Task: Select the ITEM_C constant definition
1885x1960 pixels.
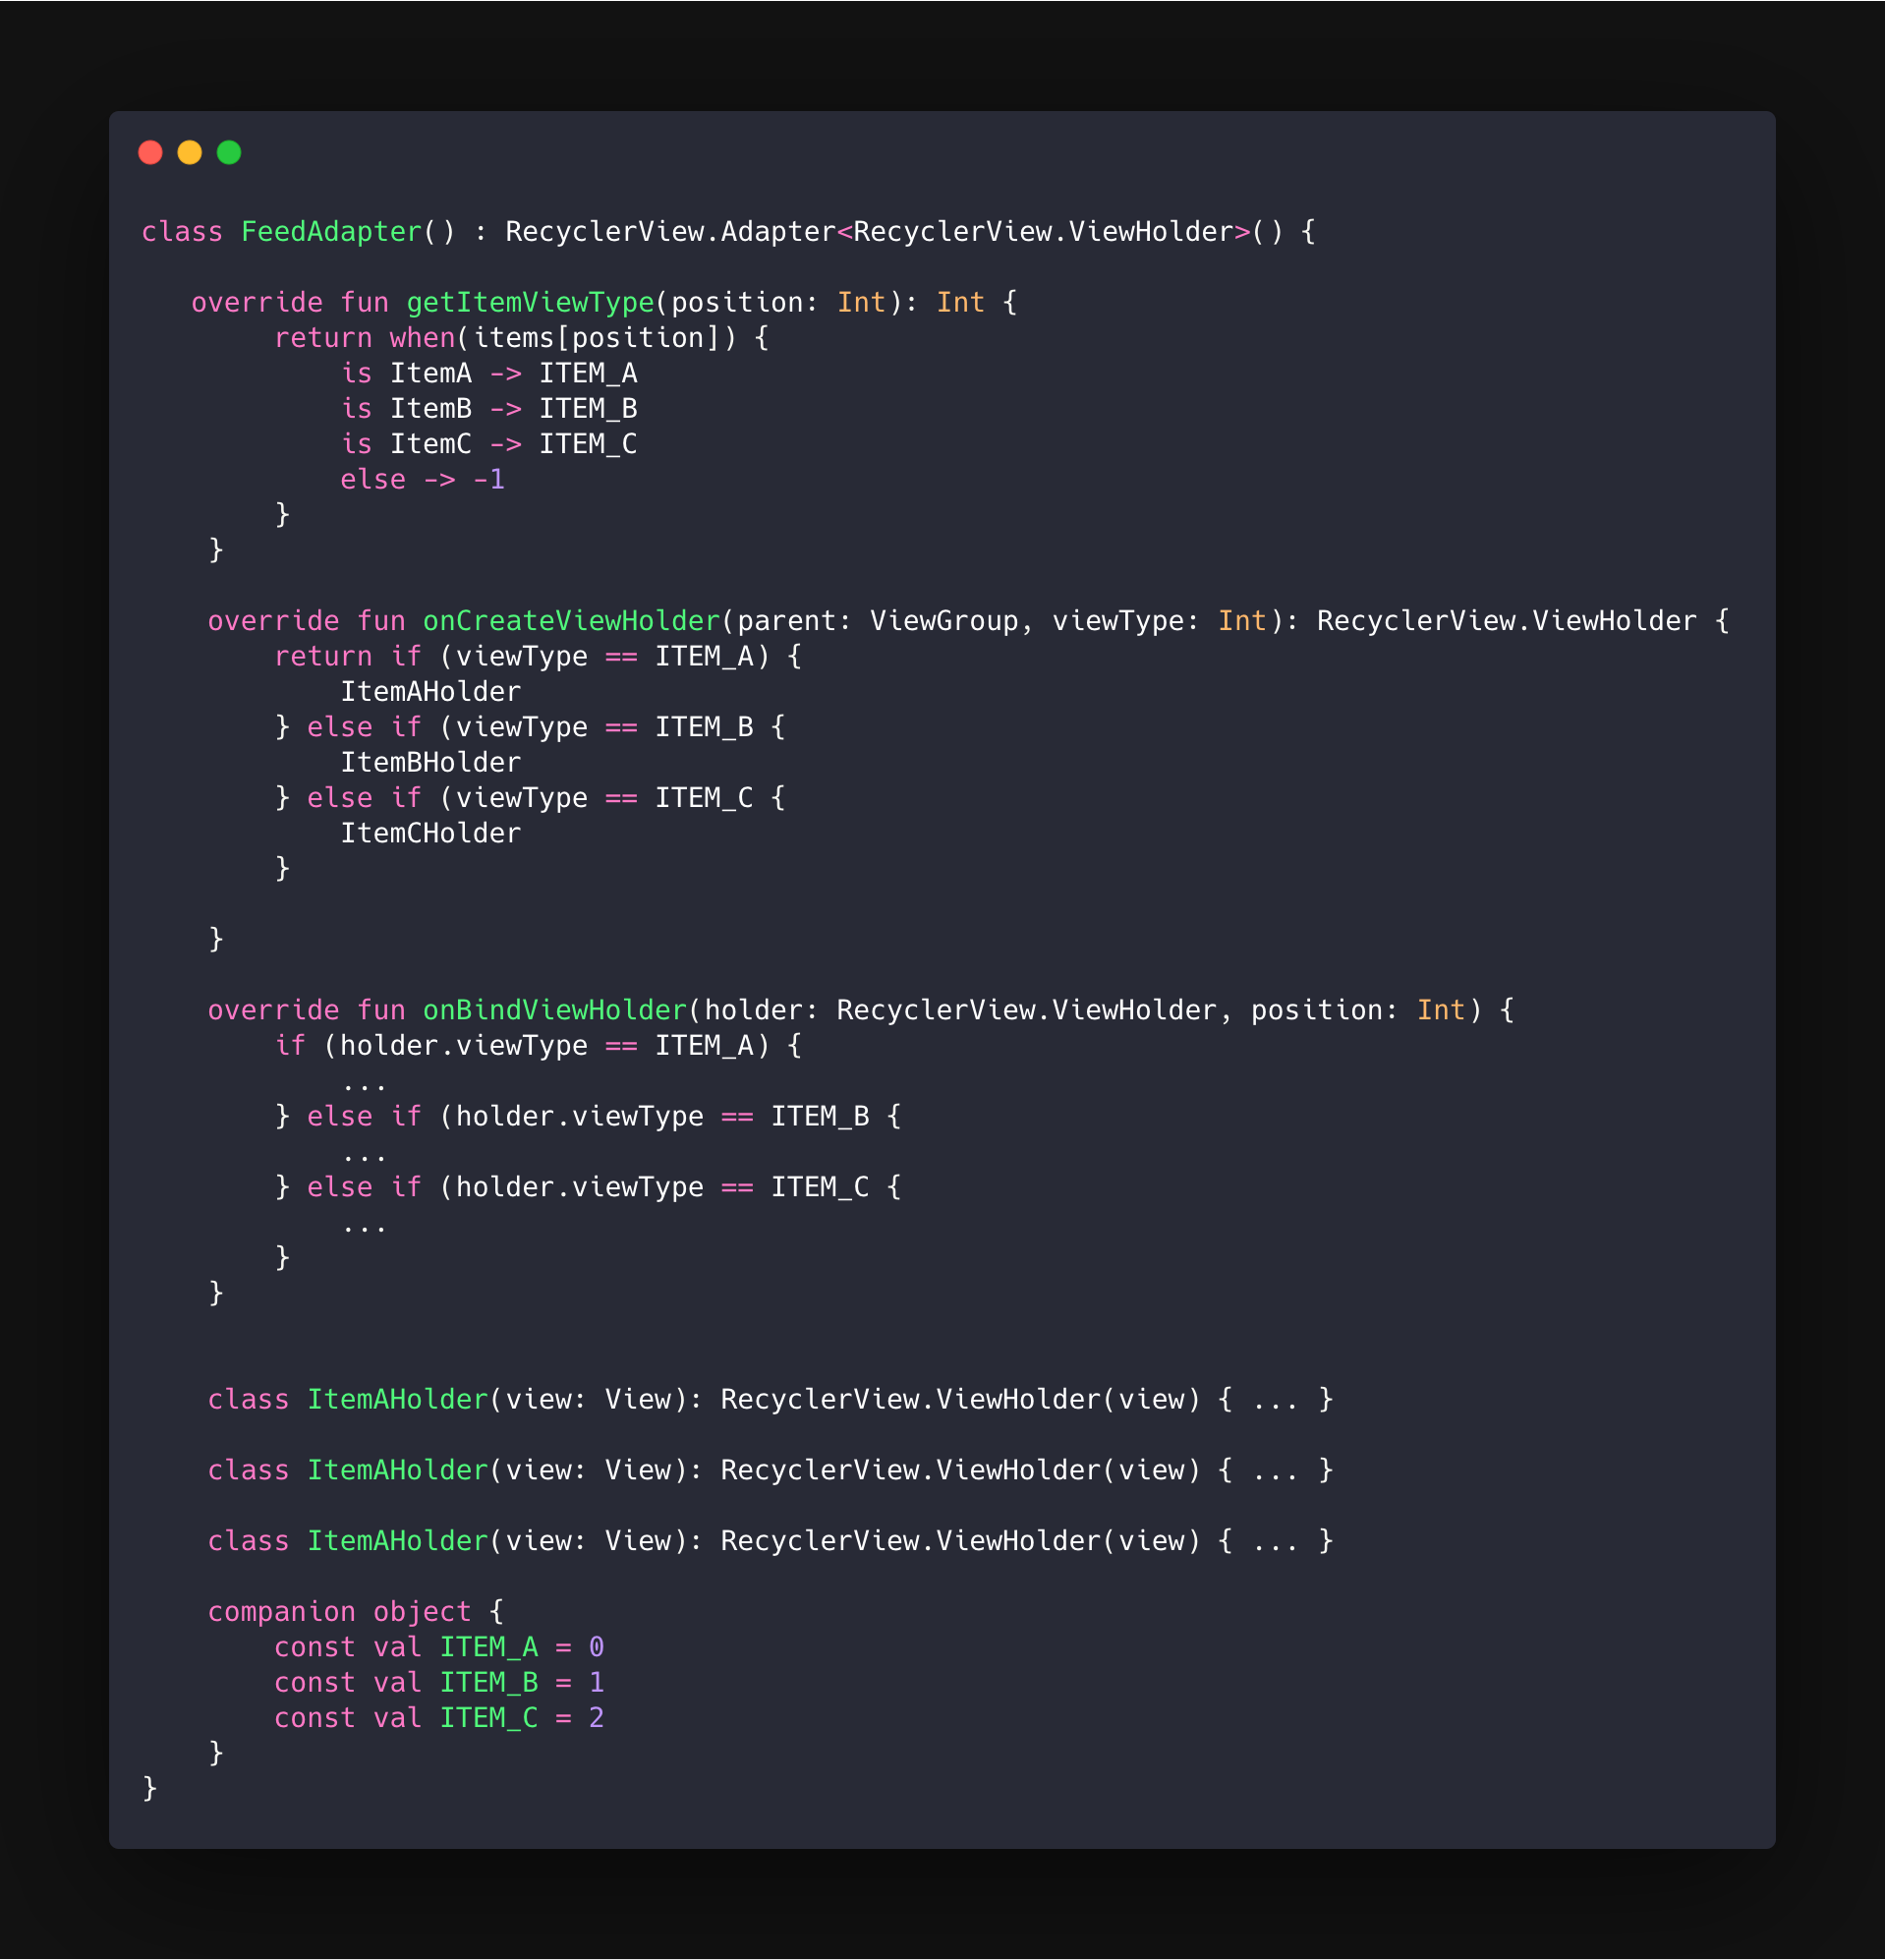Action: click(440, 1717)
